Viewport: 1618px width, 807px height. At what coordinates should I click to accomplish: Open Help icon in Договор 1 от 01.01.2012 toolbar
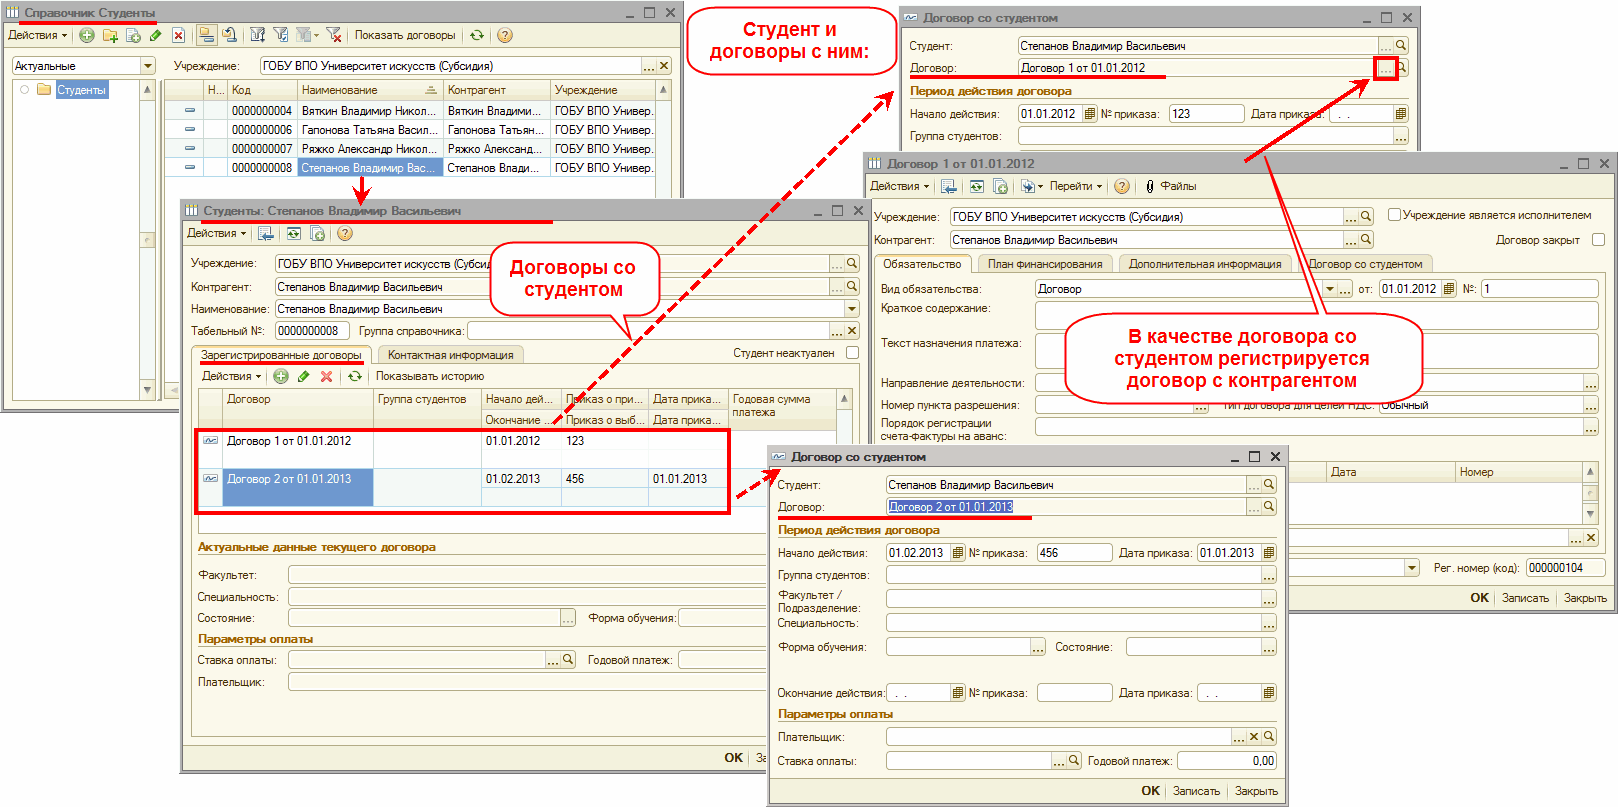point(1122,186)
